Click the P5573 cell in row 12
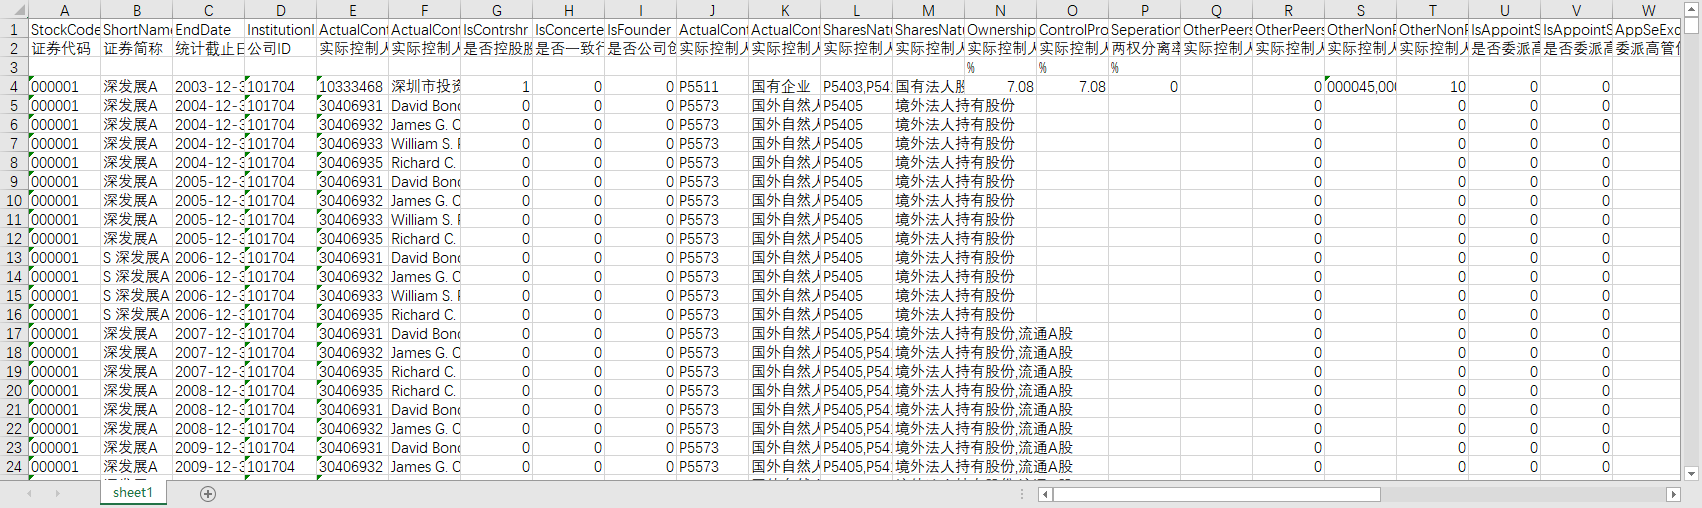This screenshot has width=1702, height=508. point(713,239)
